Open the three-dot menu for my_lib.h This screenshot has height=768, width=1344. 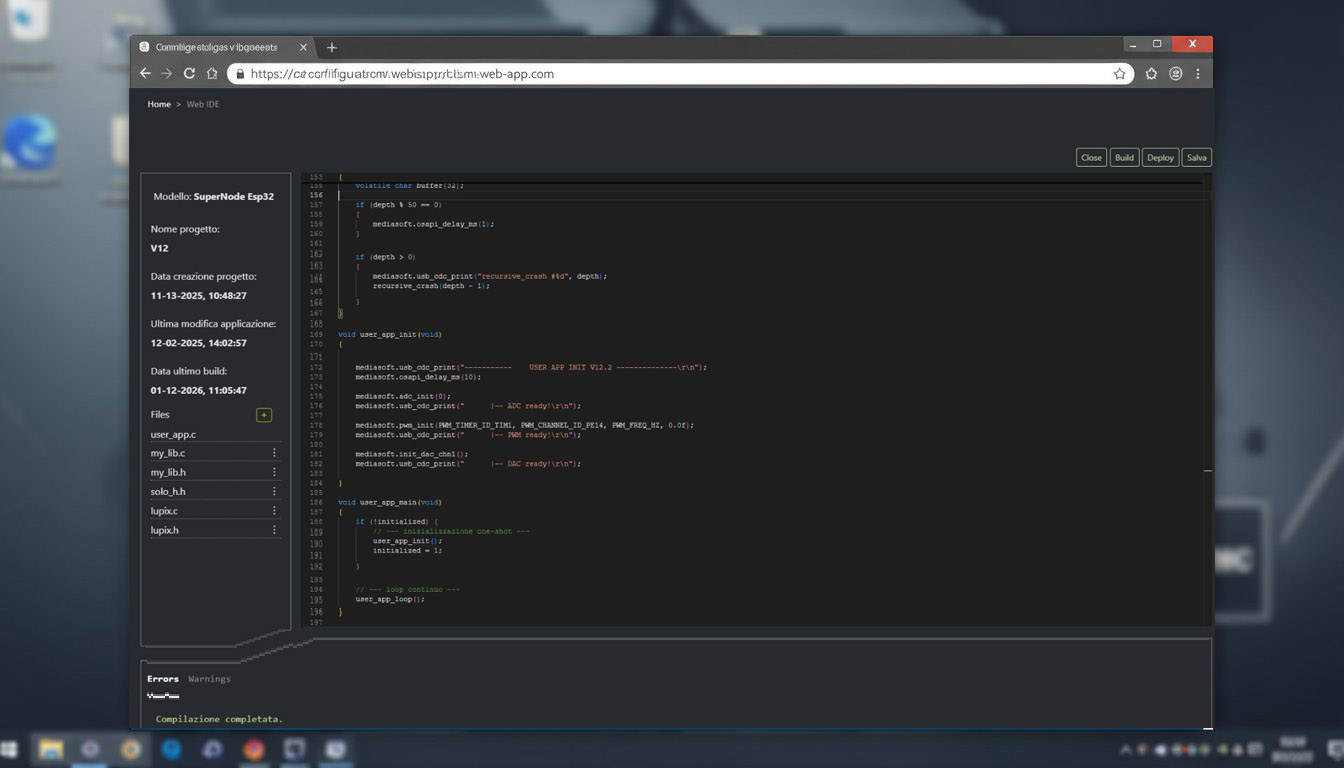click(x=274, y=472)
